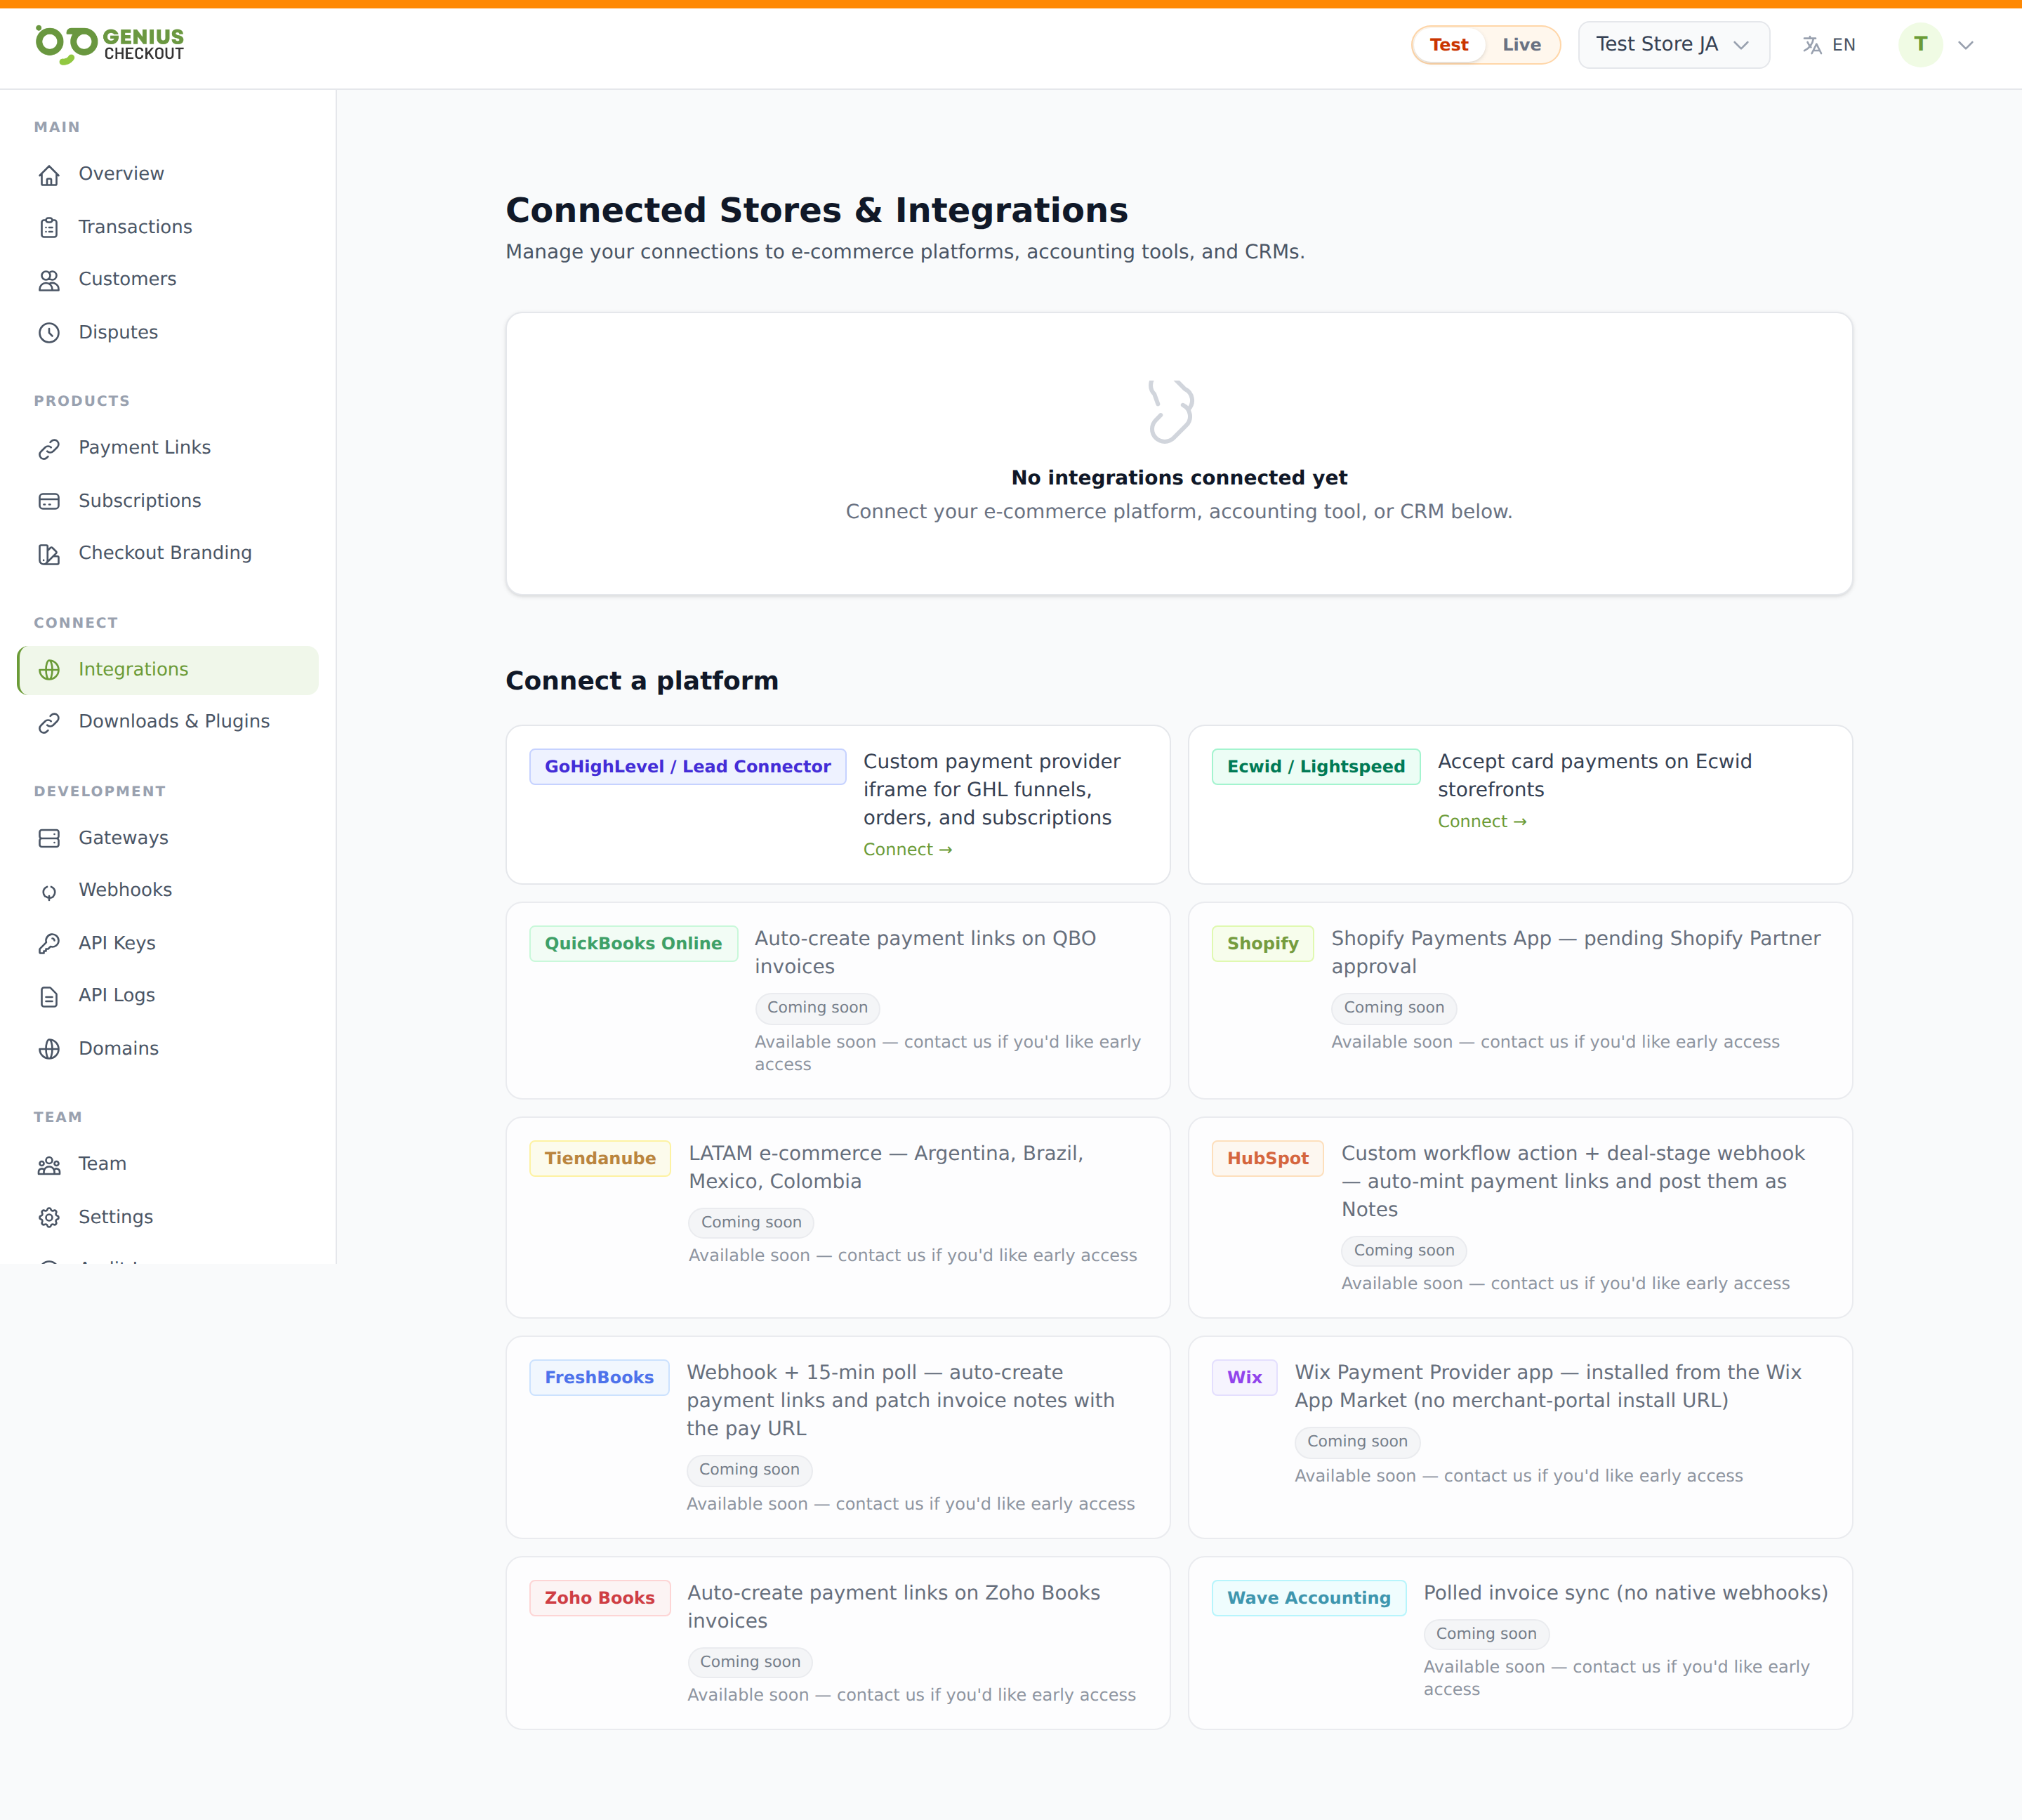Click the Downloads & Plugins link icon
Screen dimensions: 2022x1820
point(49,723)
